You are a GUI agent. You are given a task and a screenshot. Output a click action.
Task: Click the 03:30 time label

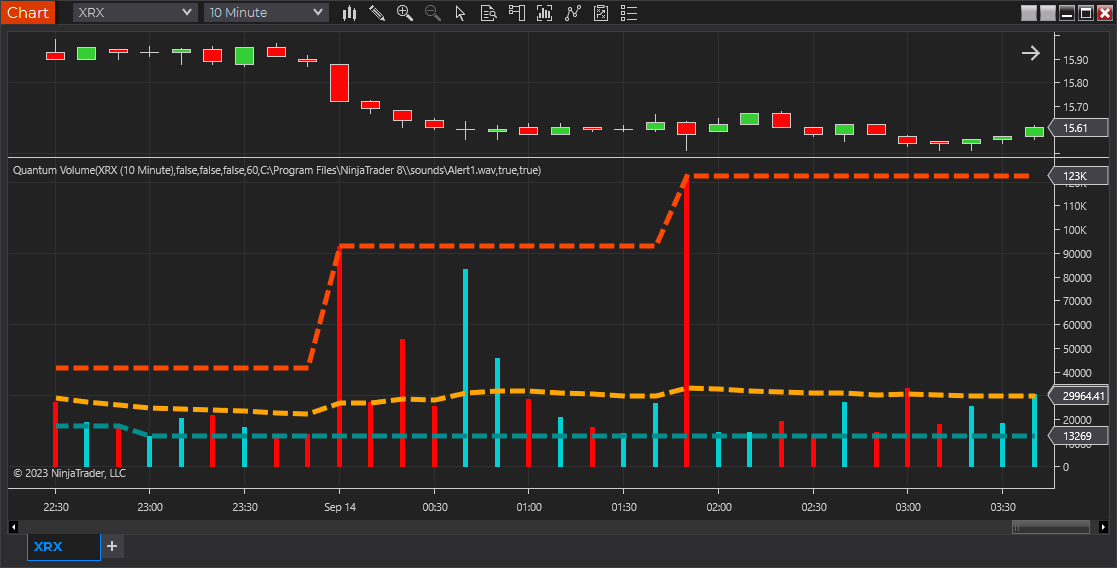pos(1003,507)
